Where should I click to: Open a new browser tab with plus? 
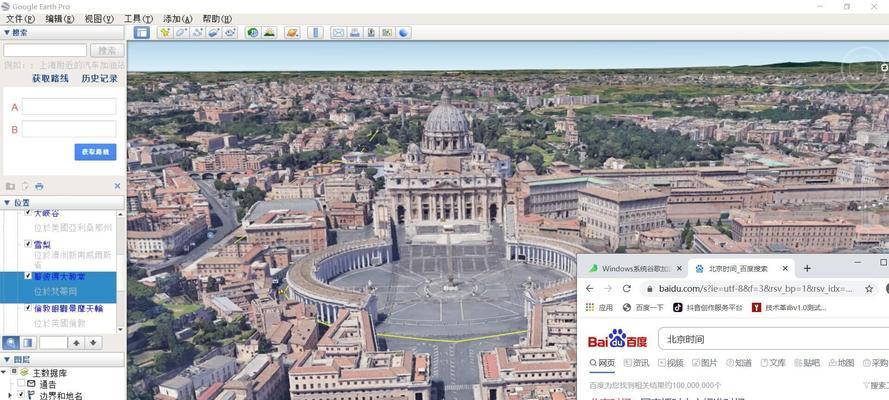tap(807, 268)
